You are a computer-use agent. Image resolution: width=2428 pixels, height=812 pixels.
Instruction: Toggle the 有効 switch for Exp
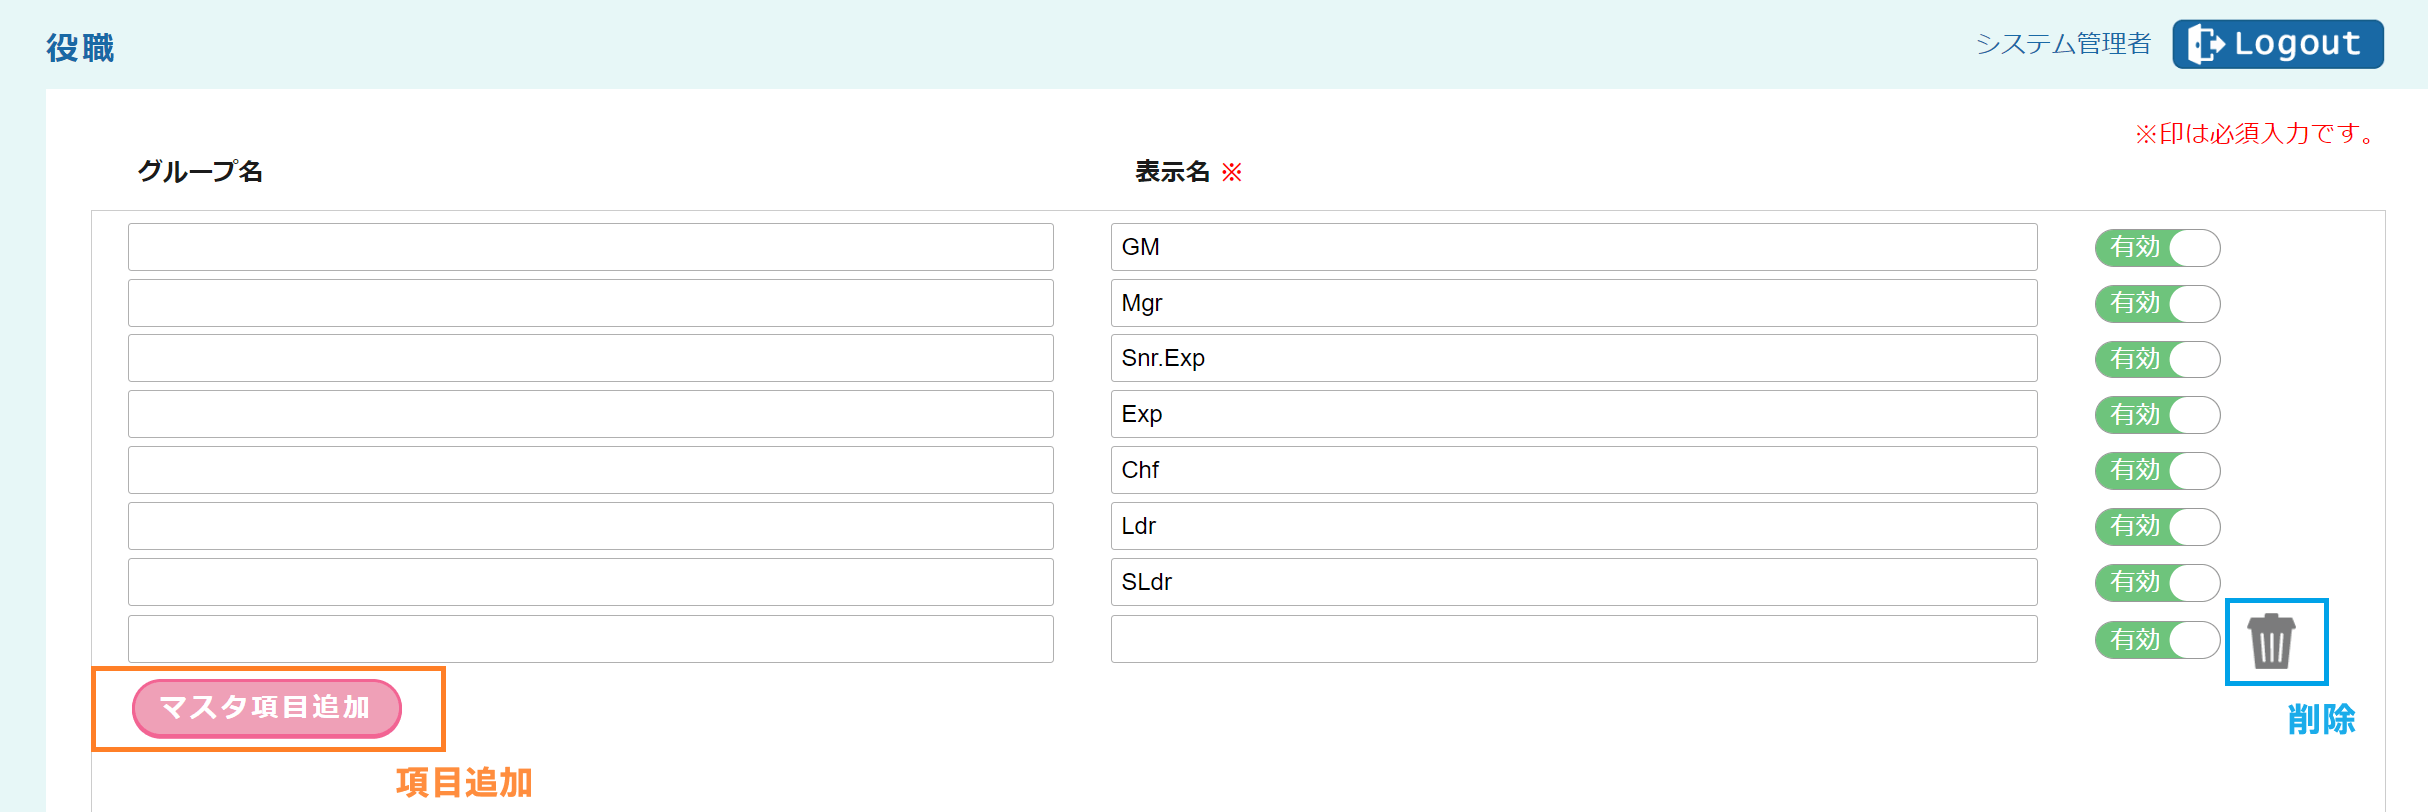(2157, 415)
